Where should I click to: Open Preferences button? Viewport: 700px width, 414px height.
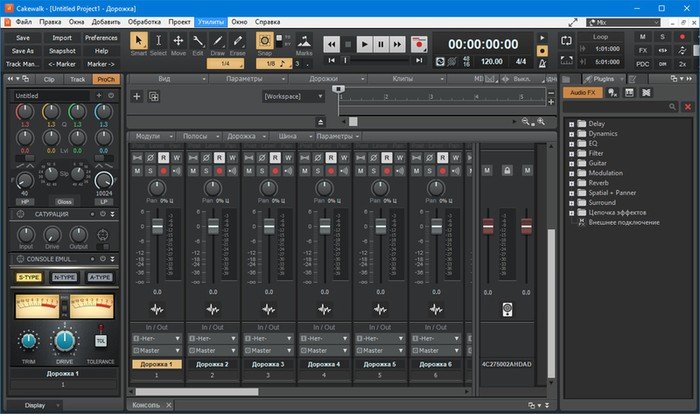[x=101, y=38]
